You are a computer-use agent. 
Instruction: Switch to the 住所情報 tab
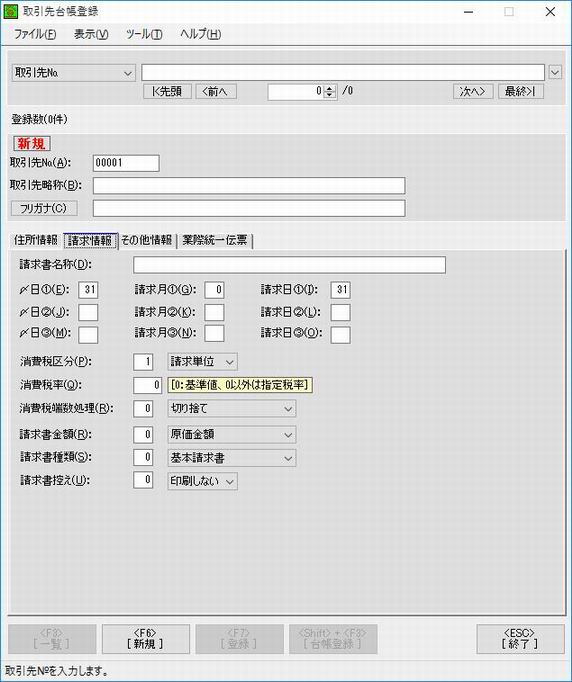pos(36,240)
